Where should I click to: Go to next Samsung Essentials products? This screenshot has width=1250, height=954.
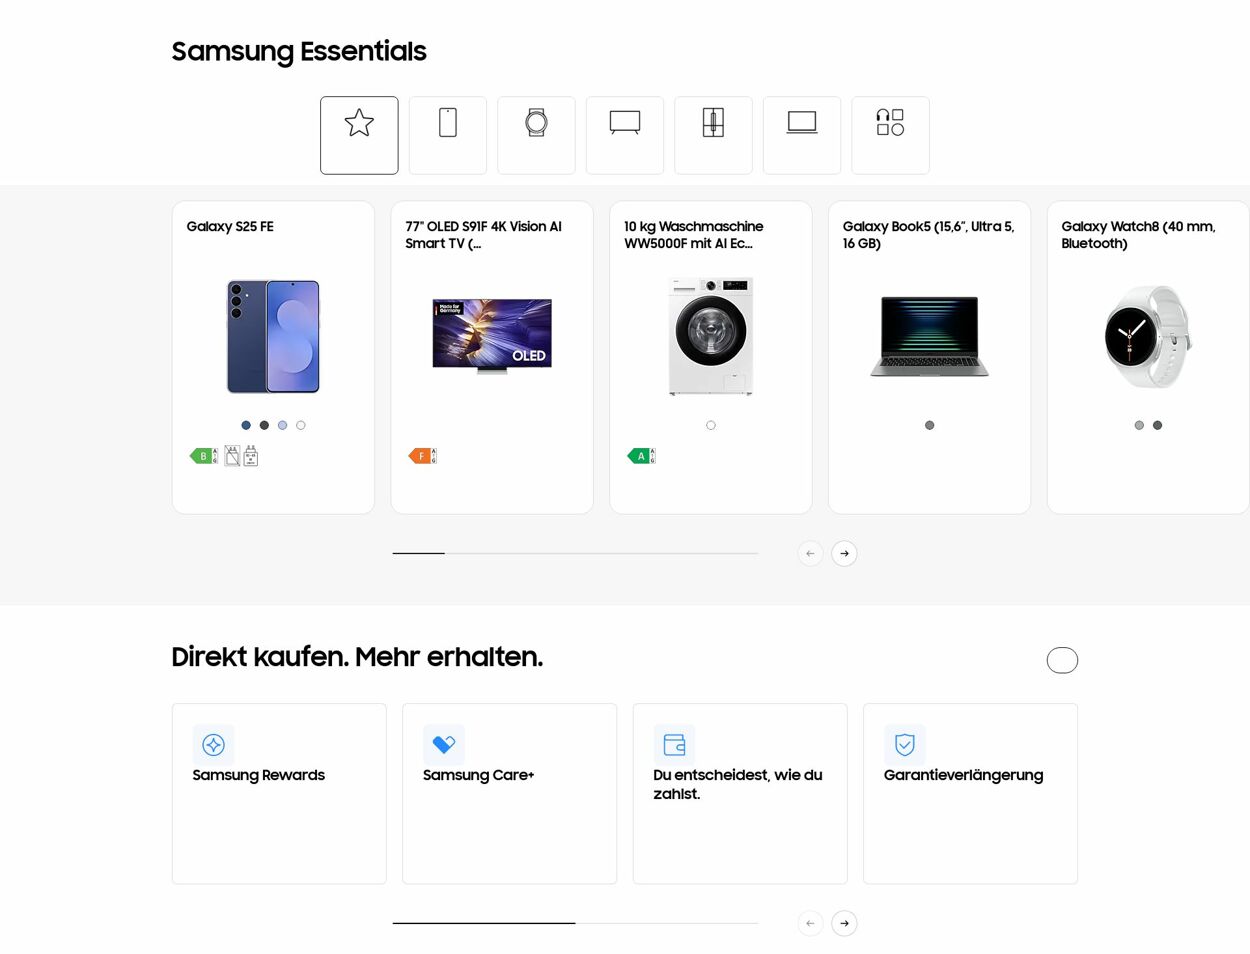844,553
